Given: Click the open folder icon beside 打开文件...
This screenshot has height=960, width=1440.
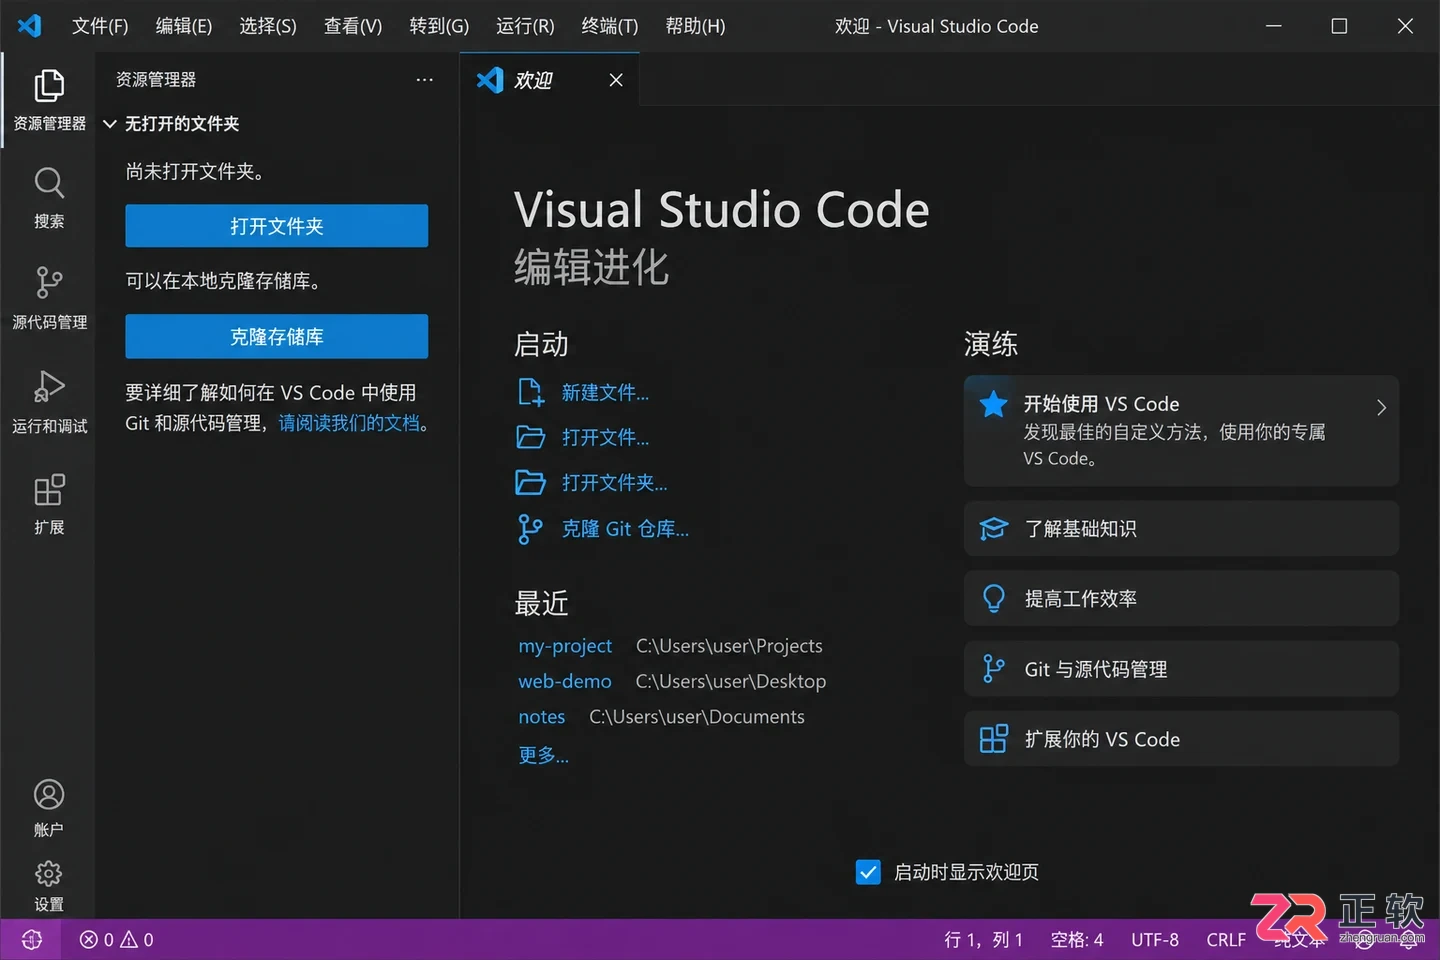Looking at the screenshot, I should (x=531, y=437).
